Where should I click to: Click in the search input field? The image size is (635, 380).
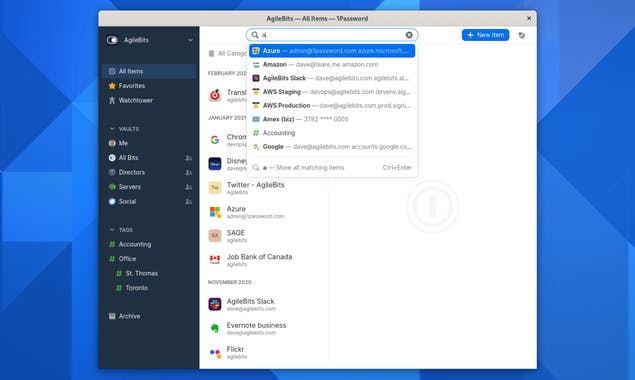click(333, 35)
